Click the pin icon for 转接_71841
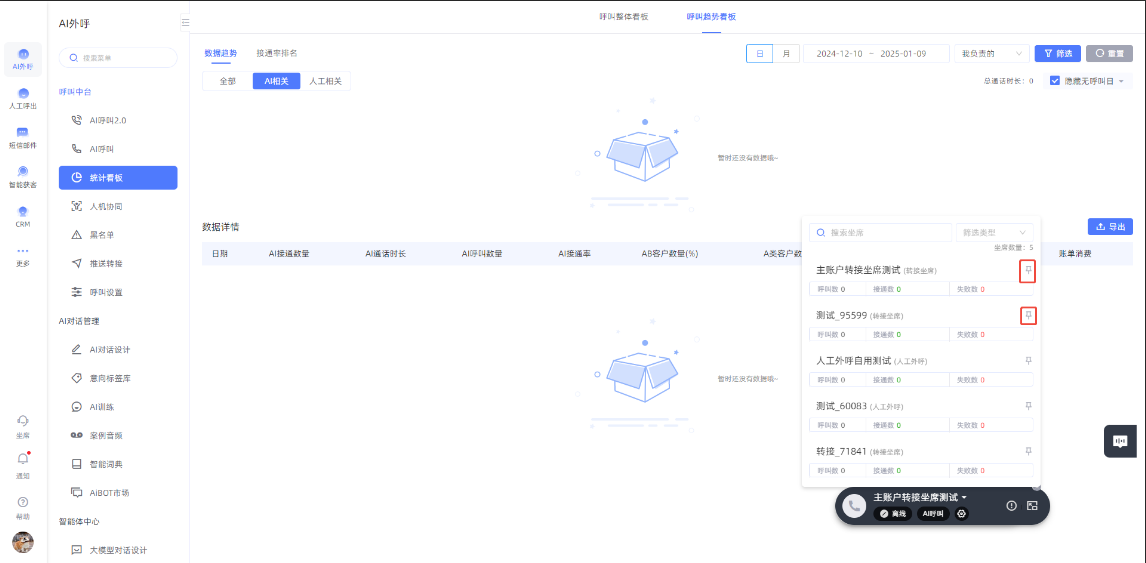The width and height of the screenshot is (1146, 563). coord(1028,451)
